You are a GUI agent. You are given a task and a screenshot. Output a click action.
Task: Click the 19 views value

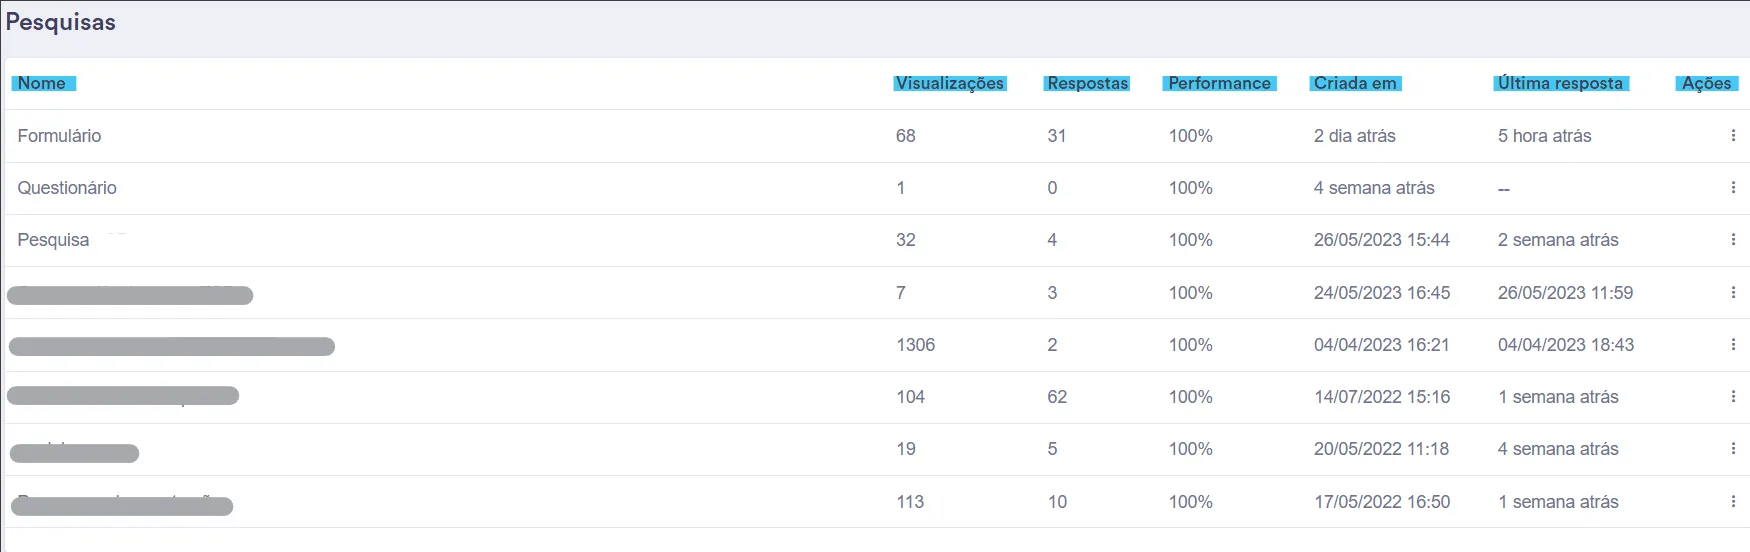(x=906, y=449)
